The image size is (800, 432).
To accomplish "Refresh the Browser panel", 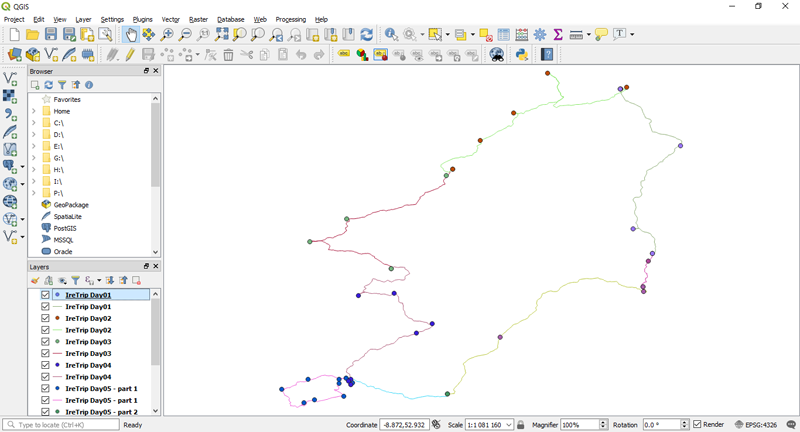I will pos(48,85).
